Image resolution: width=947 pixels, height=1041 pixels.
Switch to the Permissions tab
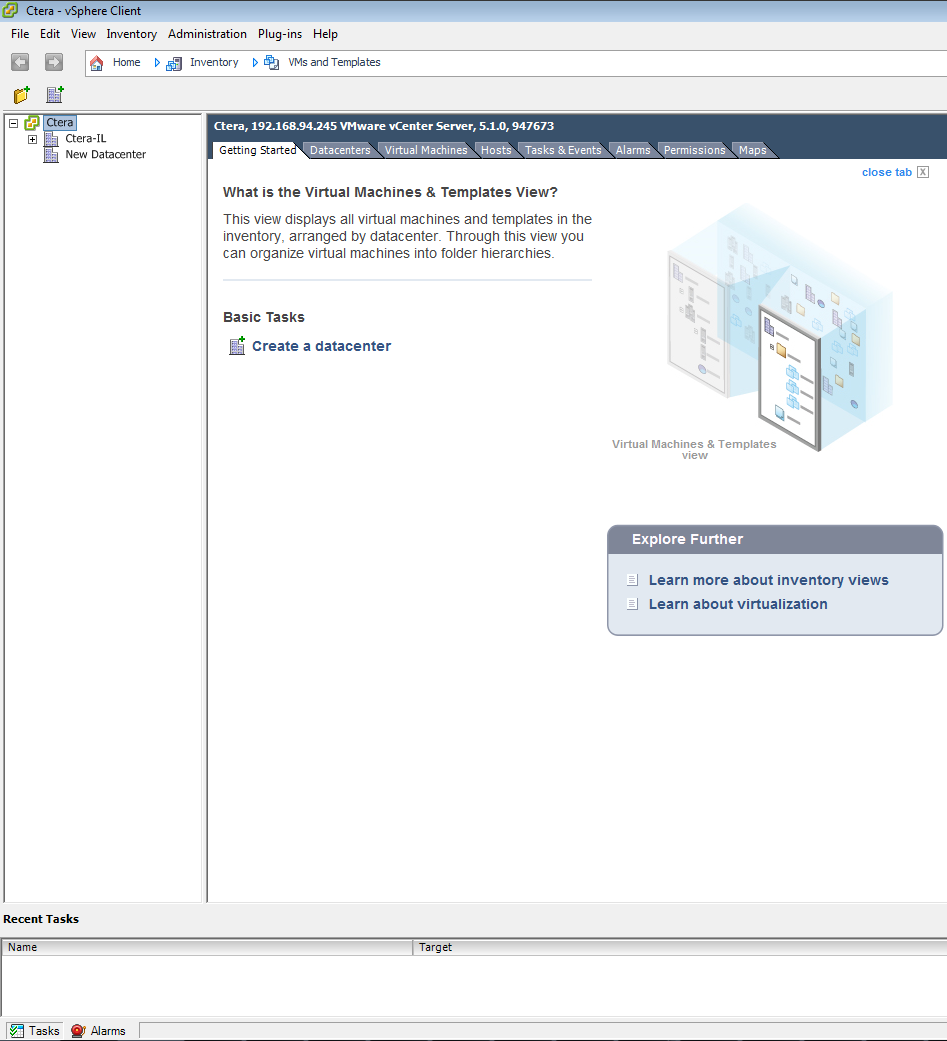point(695,150)
